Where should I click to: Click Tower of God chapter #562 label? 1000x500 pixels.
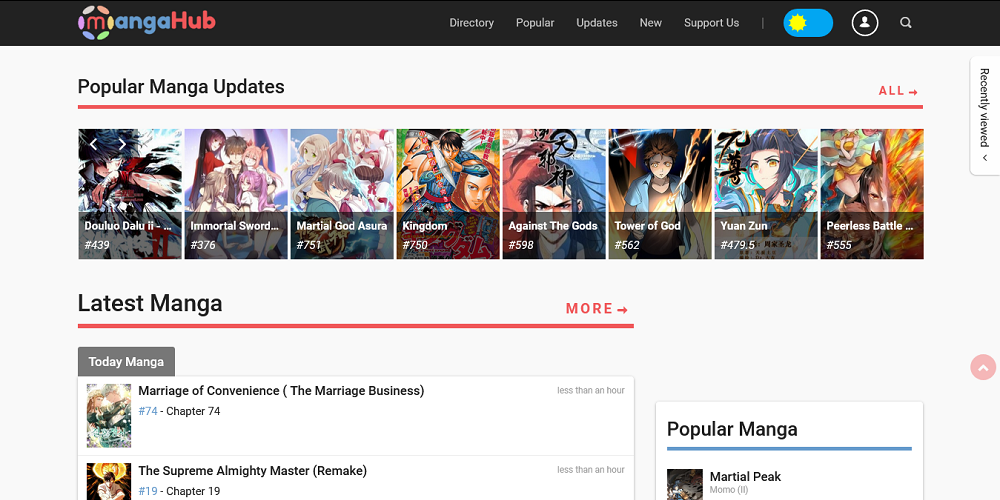[x=627, y=245]
